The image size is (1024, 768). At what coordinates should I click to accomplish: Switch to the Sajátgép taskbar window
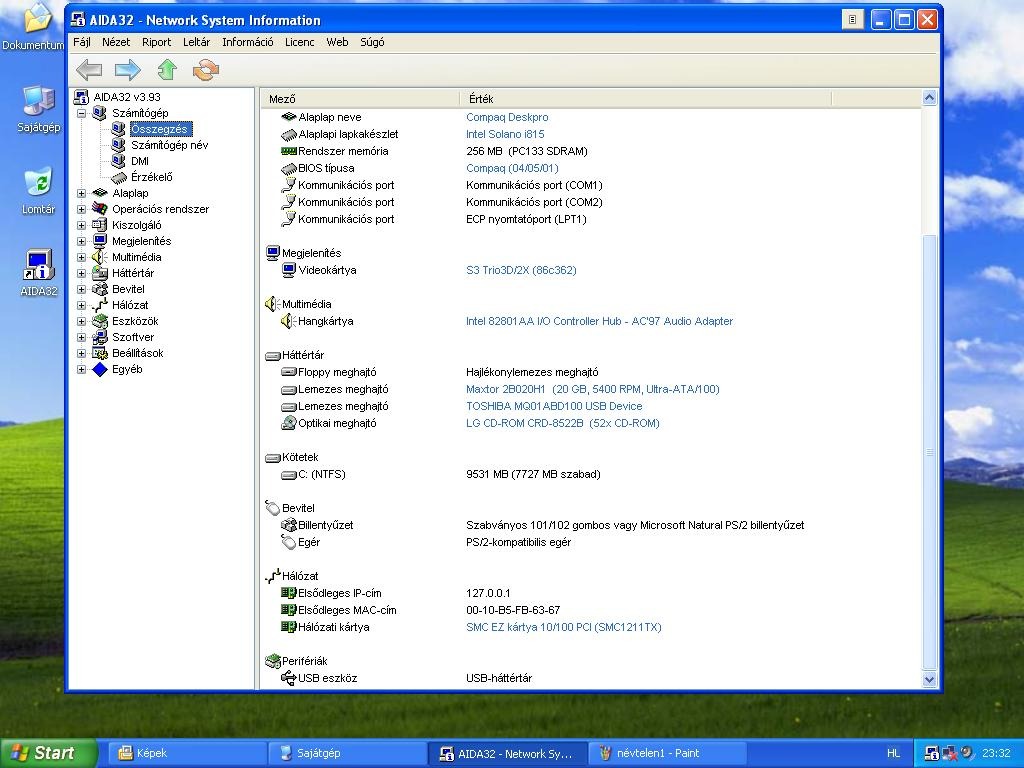346,753
